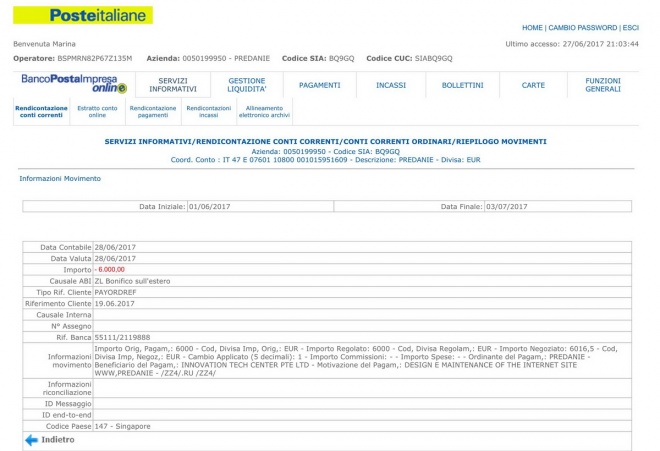Open the CARTE menu
This screenshot has width=660, height=451.
(x=533, y=85)
